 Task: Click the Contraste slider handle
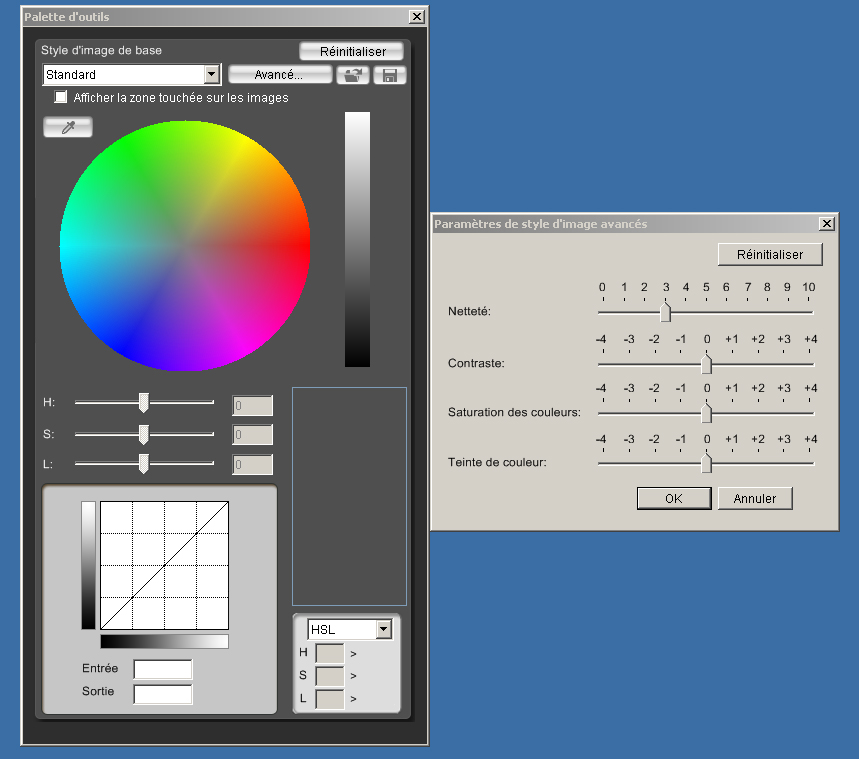point(706,364)
